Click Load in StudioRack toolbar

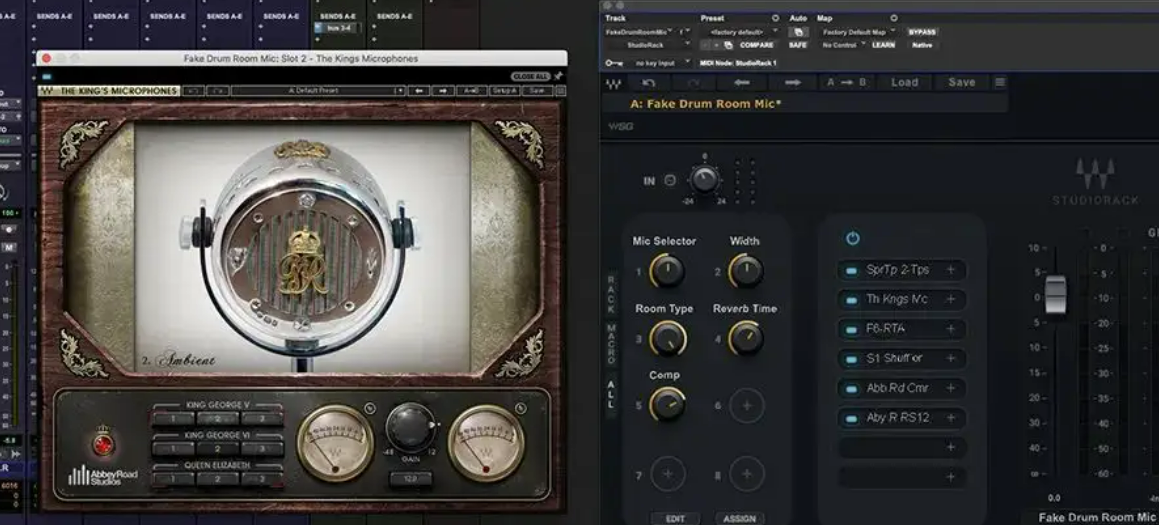[x=904, y=83]
